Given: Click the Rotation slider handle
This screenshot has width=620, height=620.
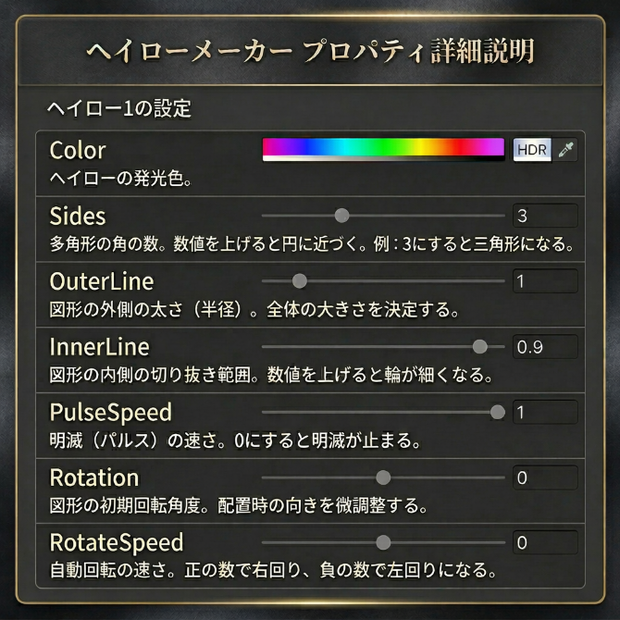Looking at the screenshot, I should (x=383, y=478).
